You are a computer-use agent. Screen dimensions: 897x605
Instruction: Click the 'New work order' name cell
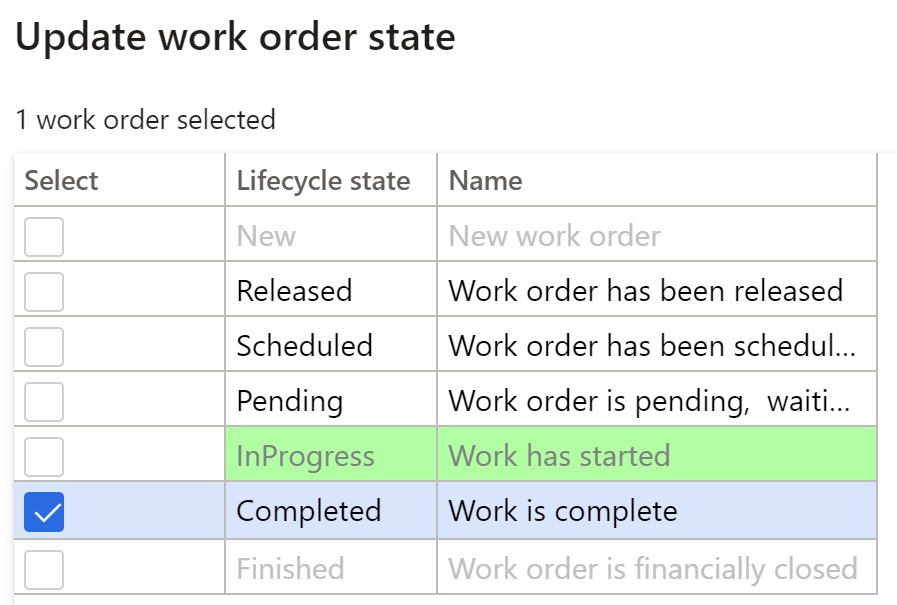657,236
